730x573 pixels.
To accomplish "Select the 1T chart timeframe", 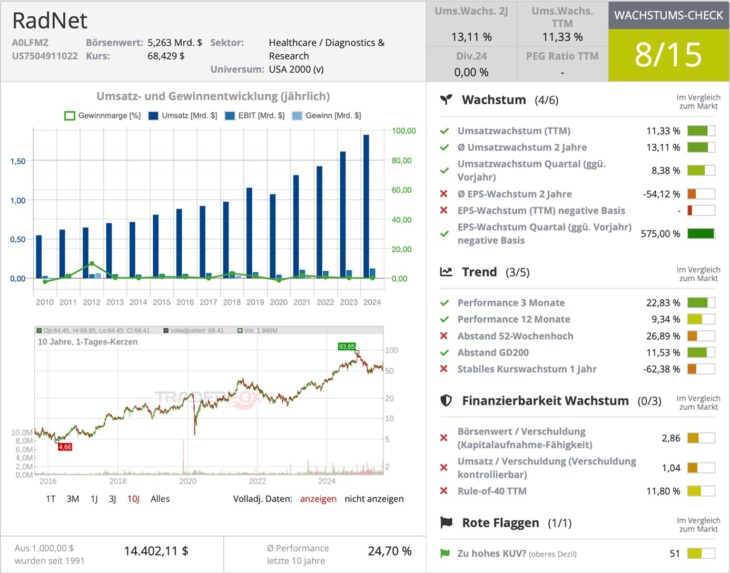I will pyautogui.click(x=51, y=499).
